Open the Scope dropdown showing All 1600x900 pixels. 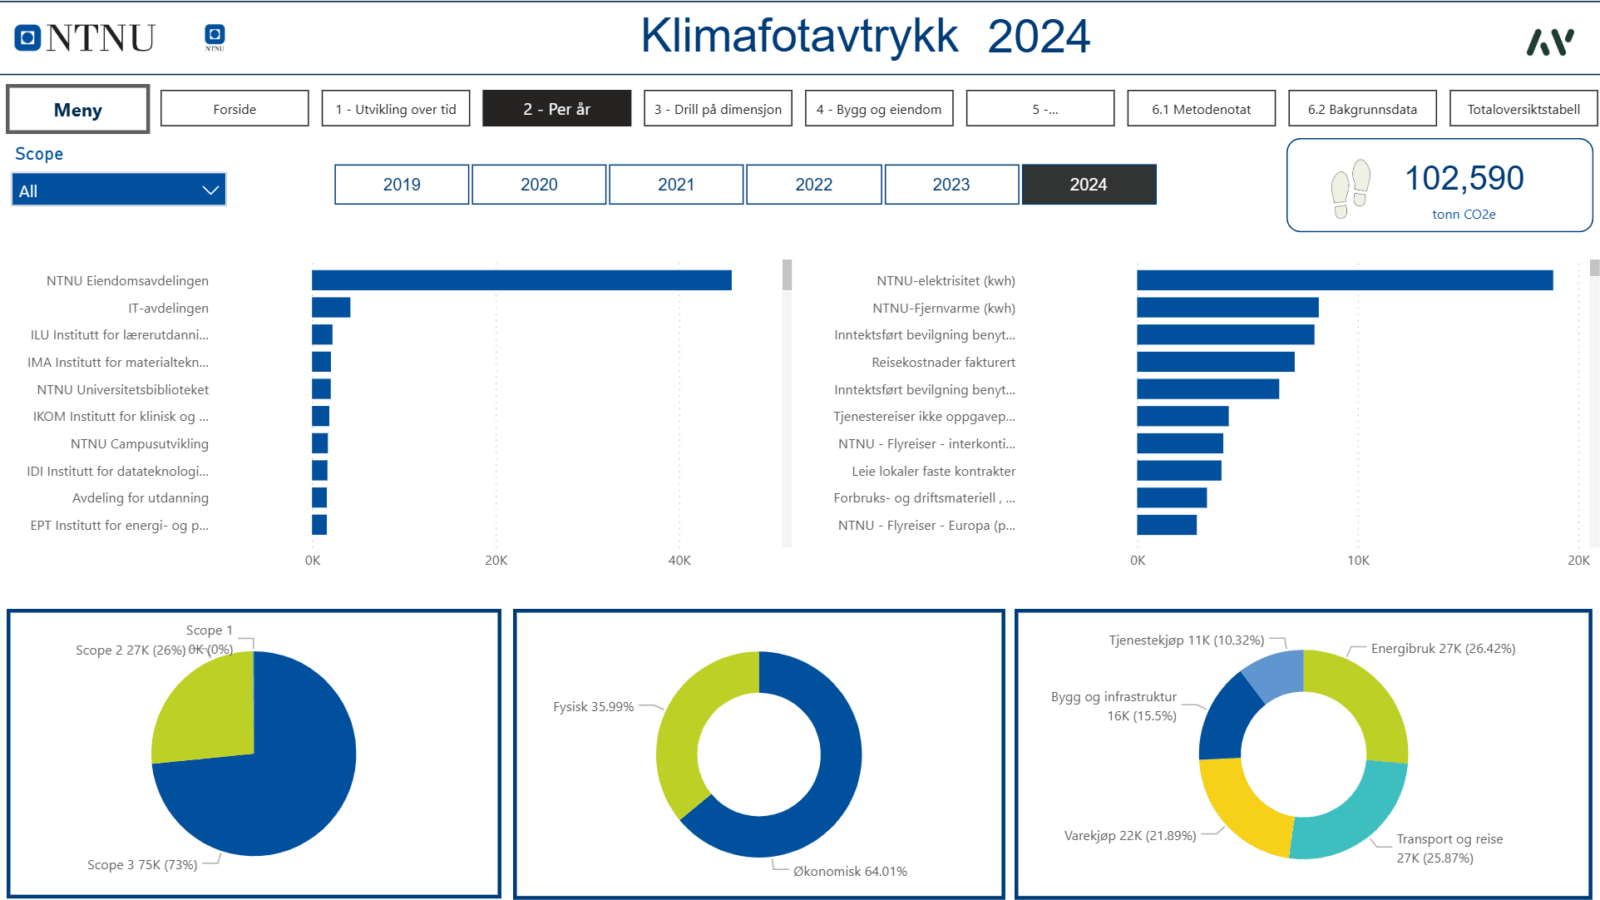click(x=119, y=190)
